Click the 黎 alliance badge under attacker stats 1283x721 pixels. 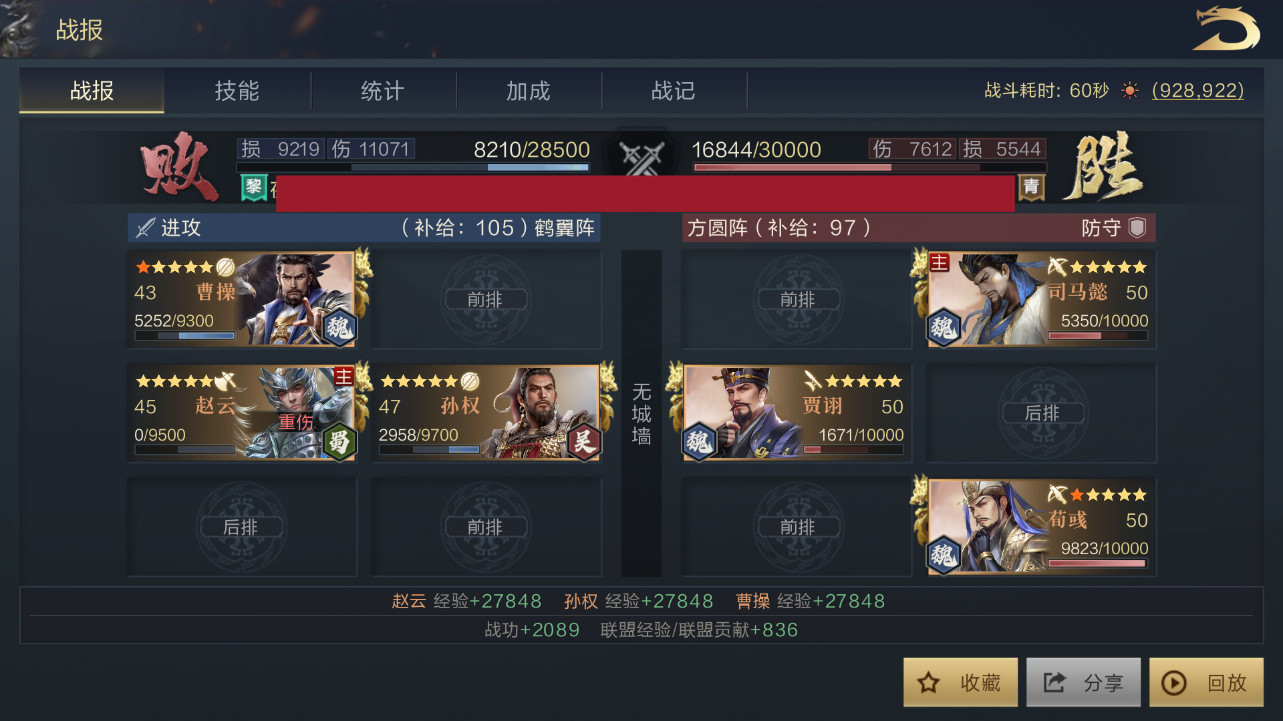click(252, 187)
